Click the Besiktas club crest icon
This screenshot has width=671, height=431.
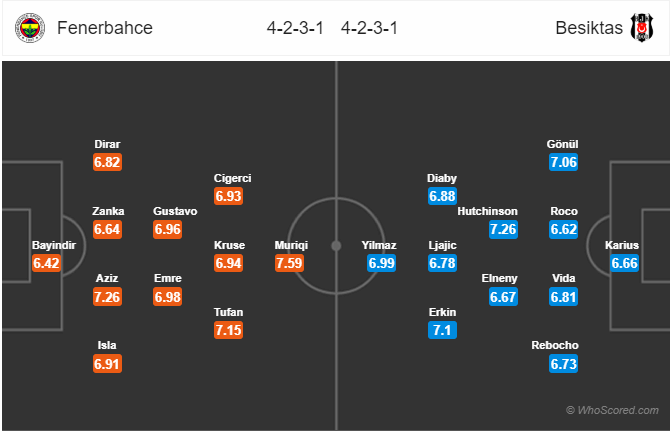click(642, 28)
